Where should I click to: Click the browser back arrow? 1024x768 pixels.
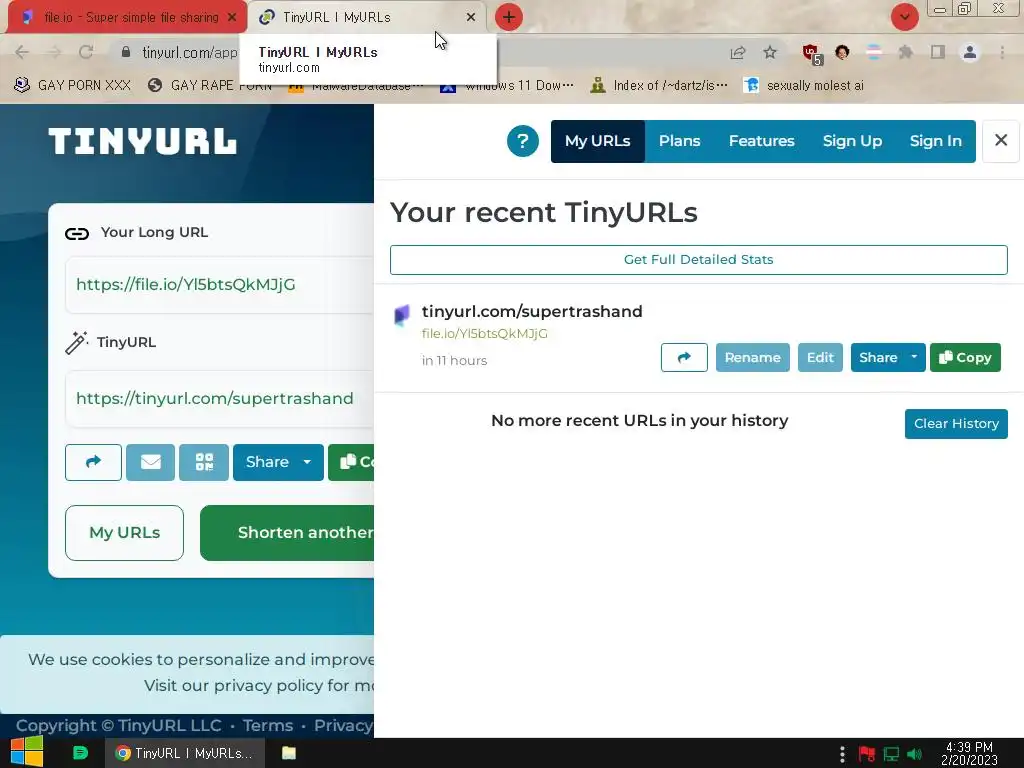22,52
